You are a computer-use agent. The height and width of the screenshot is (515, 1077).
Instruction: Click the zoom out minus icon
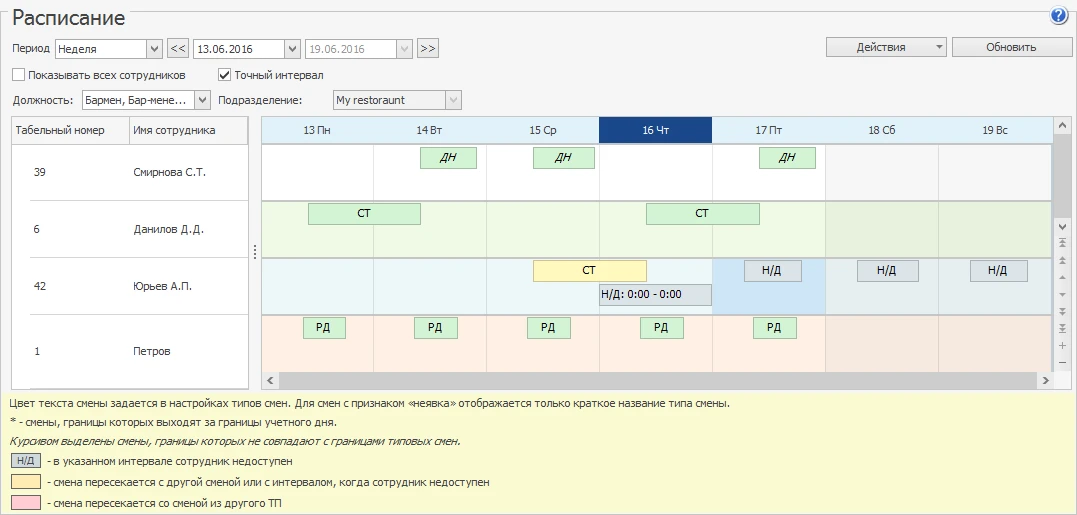(1062, 362)
